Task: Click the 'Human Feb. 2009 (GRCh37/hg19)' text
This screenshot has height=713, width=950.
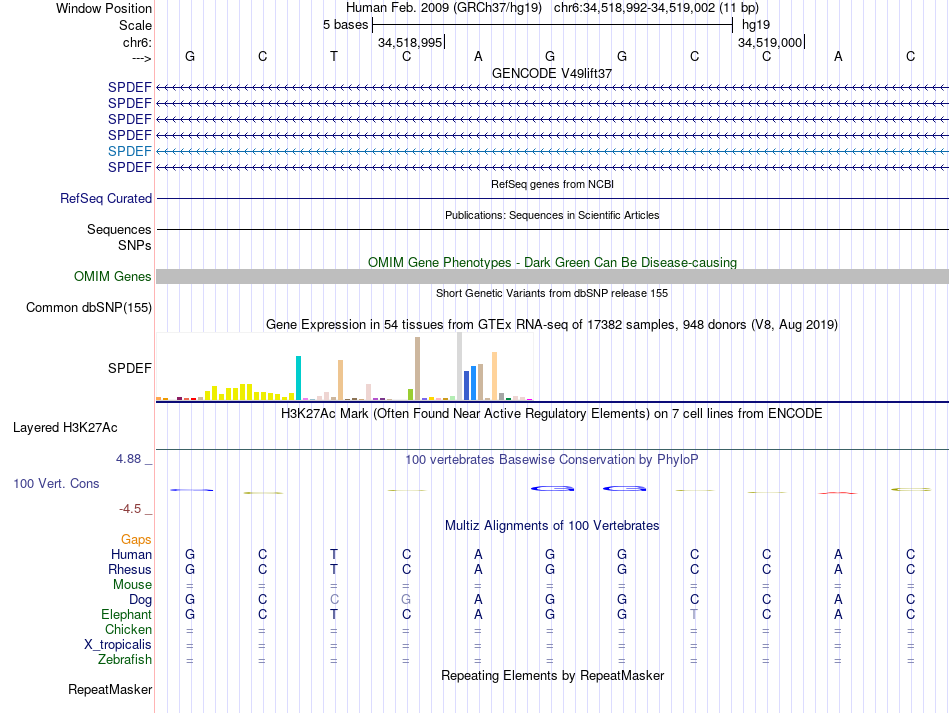Action: (x=443, y=8)
